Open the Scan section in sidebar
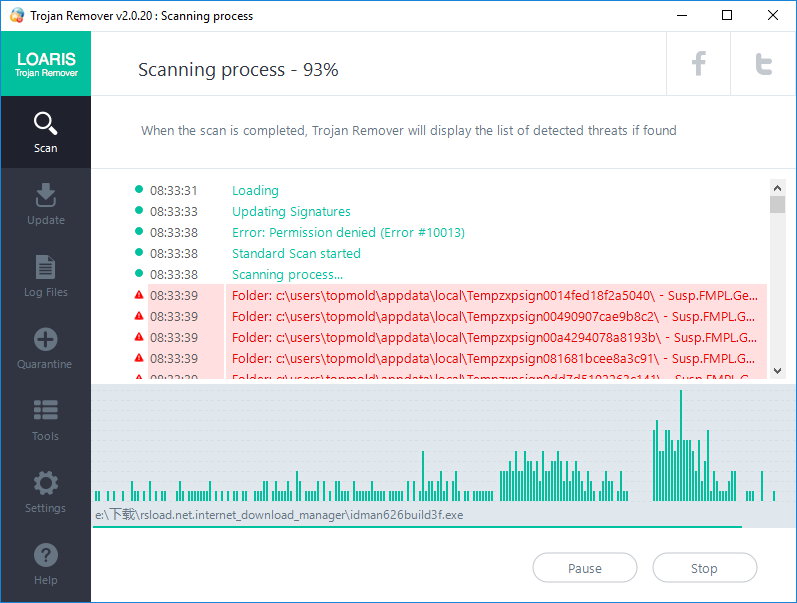This screenshot has width=797, height=603. click(x=46, y=133)
